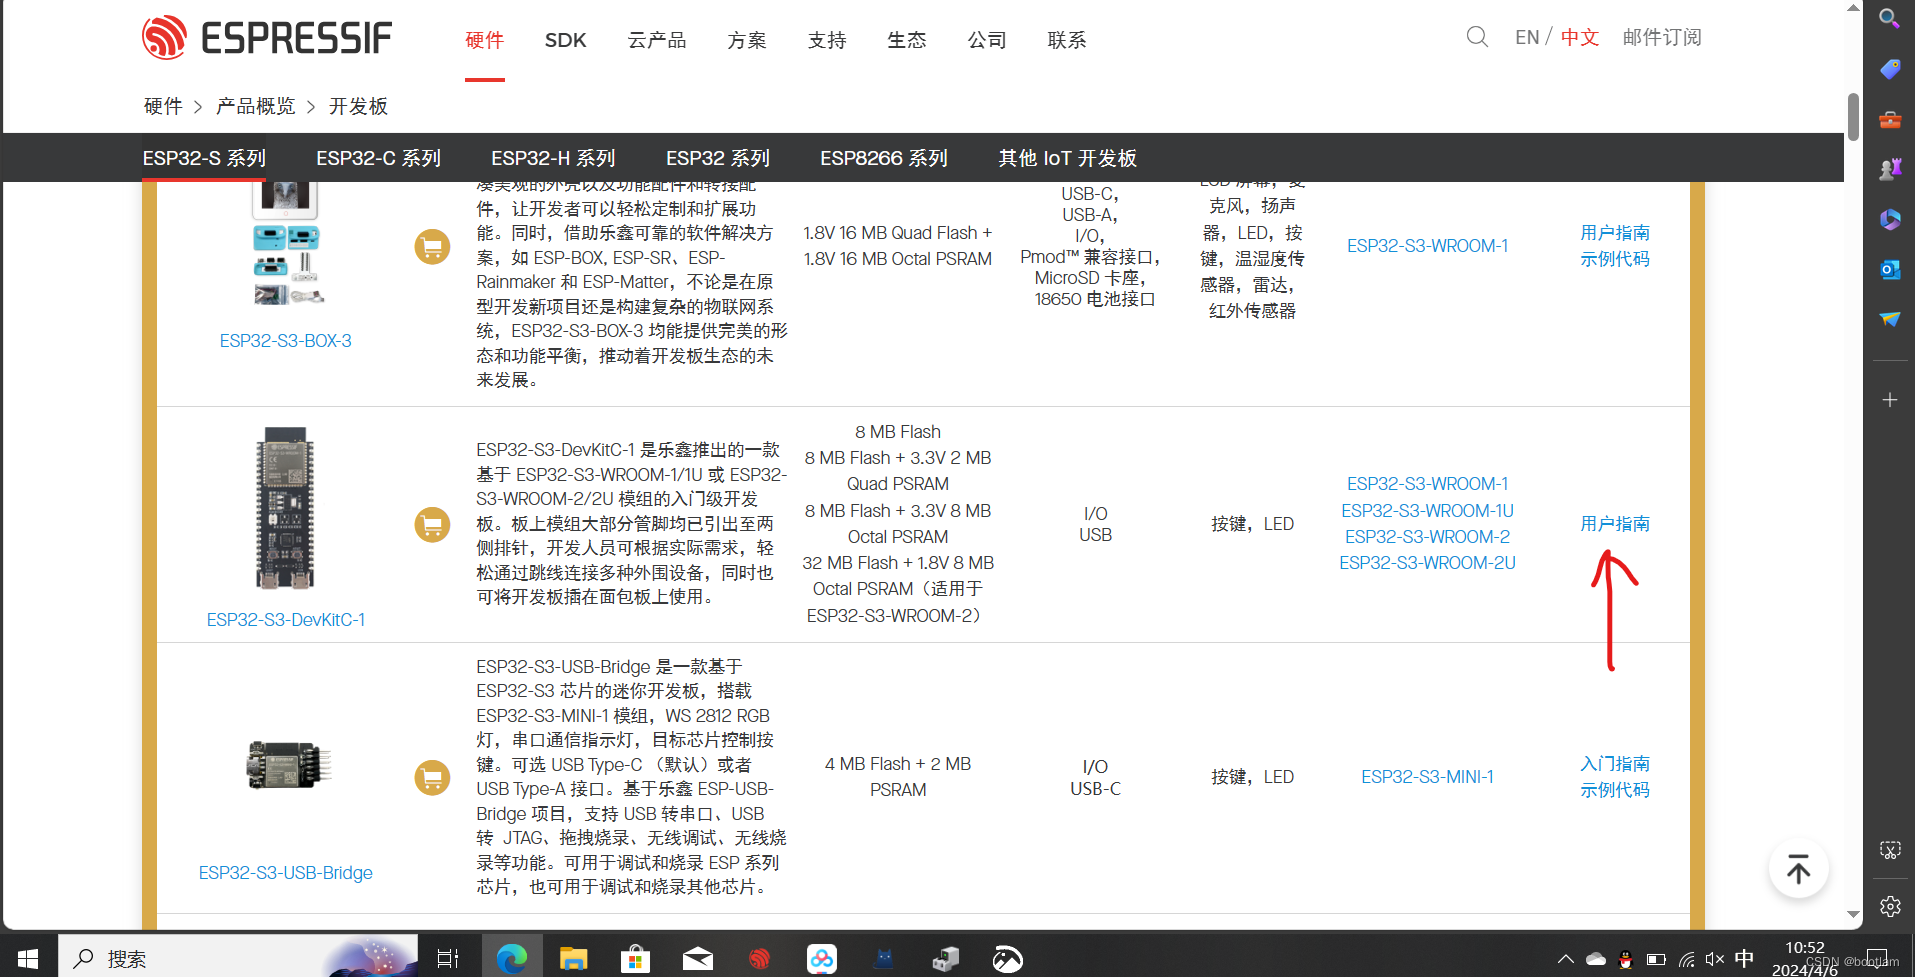Open the 方案 navigation menu
This screenshot has height=977, width=1915.
click(x=747, y=40)
